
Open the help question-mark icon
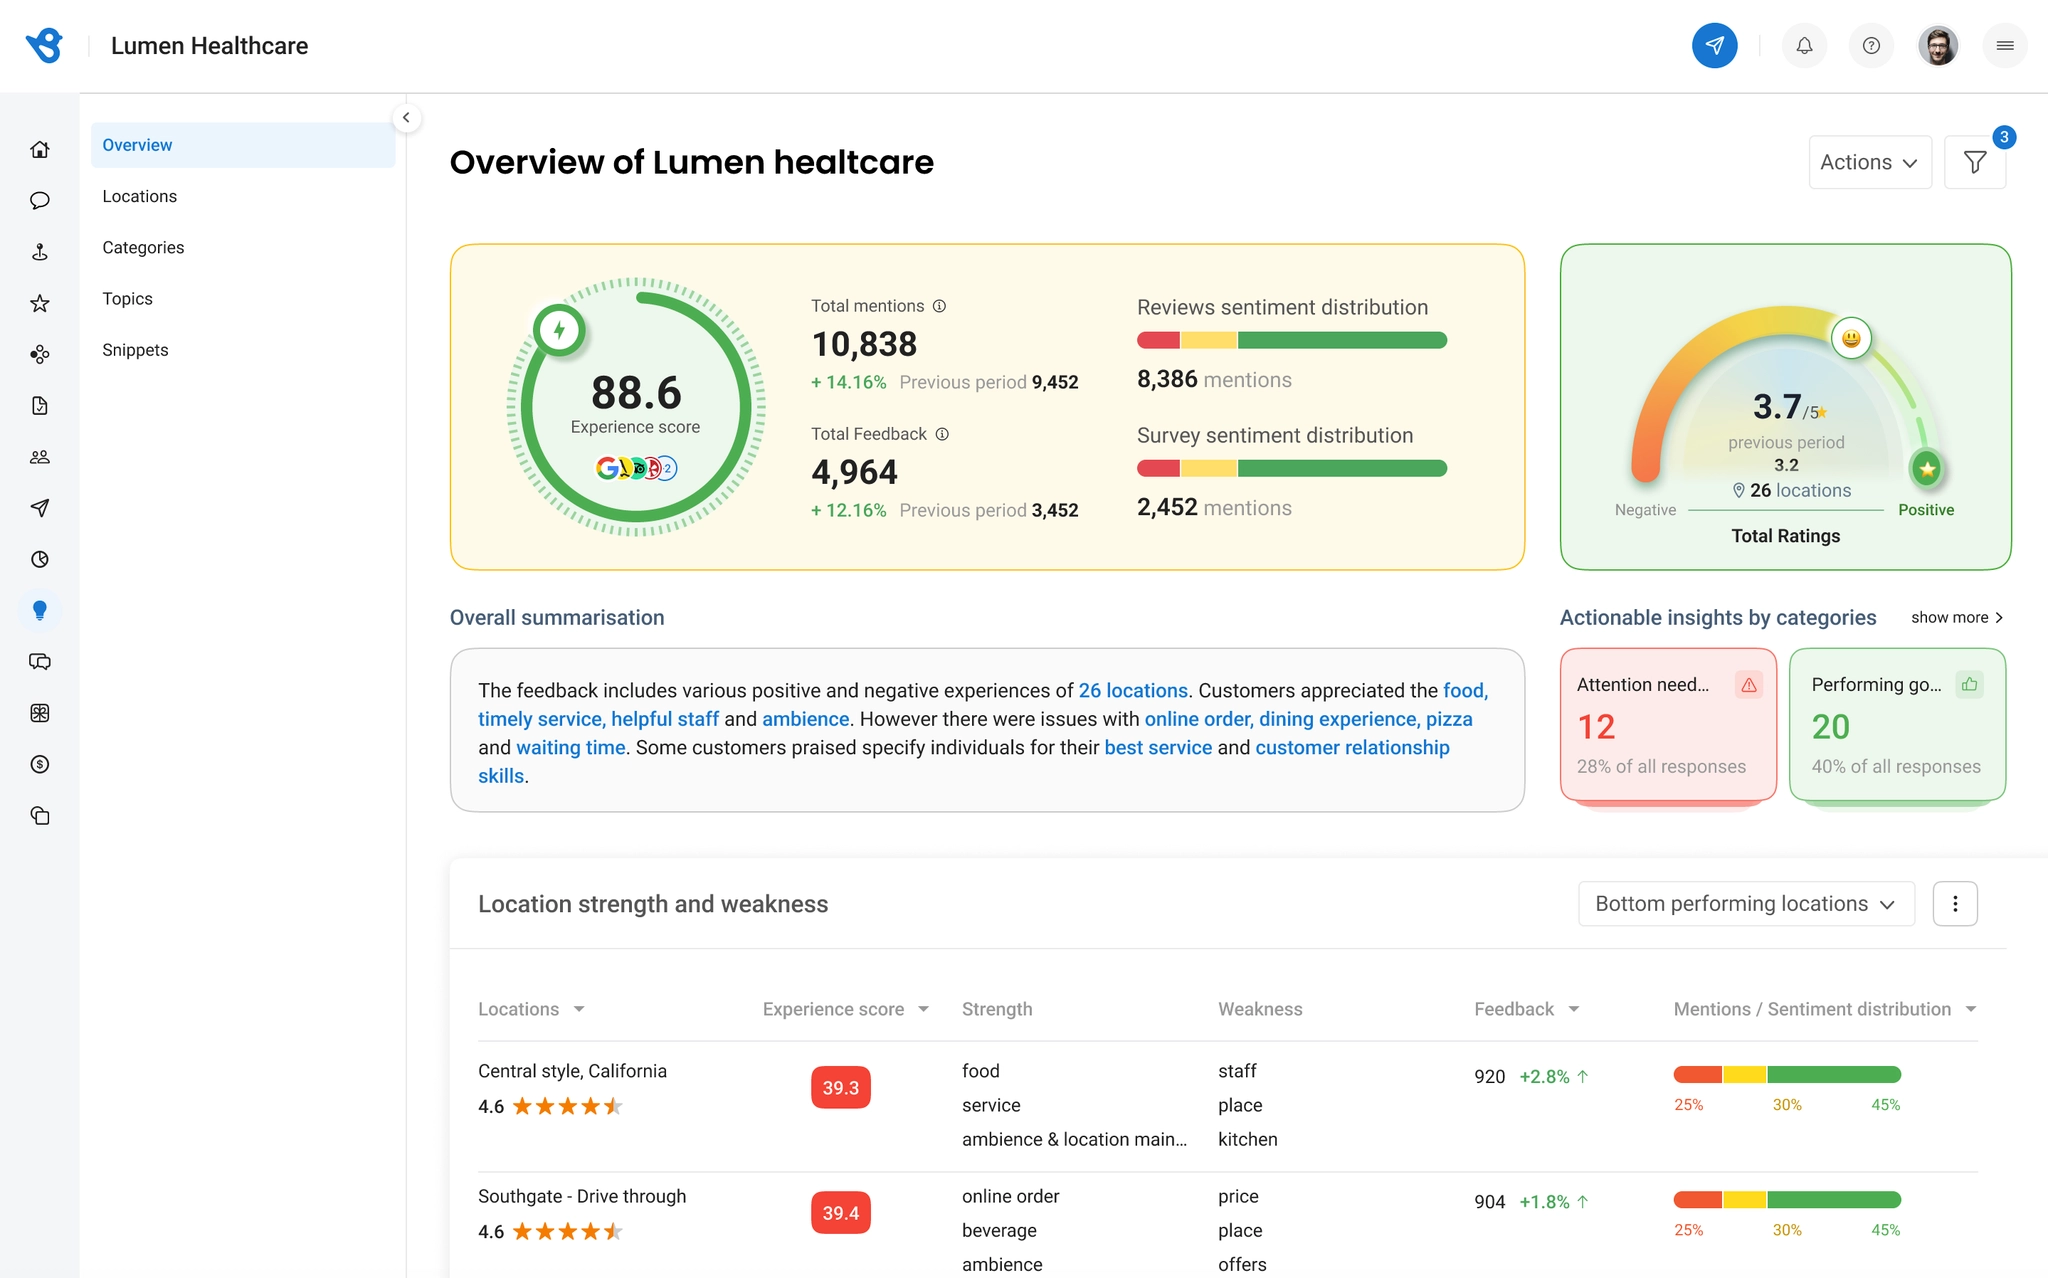(1871, 46)
